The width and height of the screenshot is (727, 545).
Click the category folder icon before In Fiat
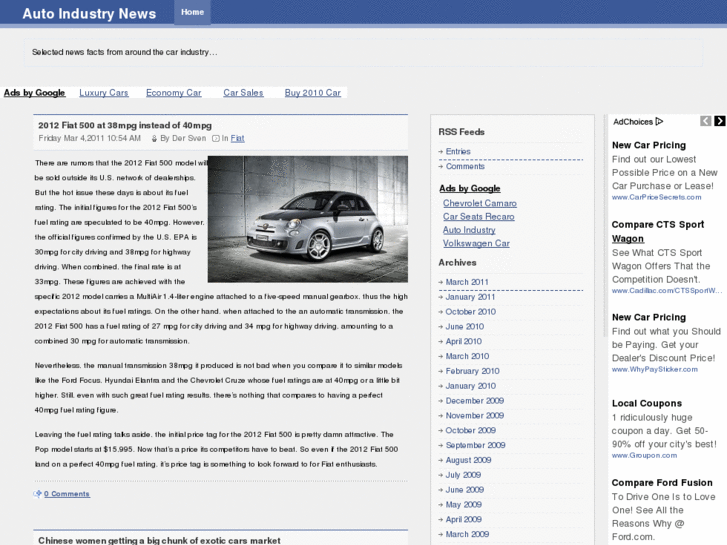pos(216,138)
